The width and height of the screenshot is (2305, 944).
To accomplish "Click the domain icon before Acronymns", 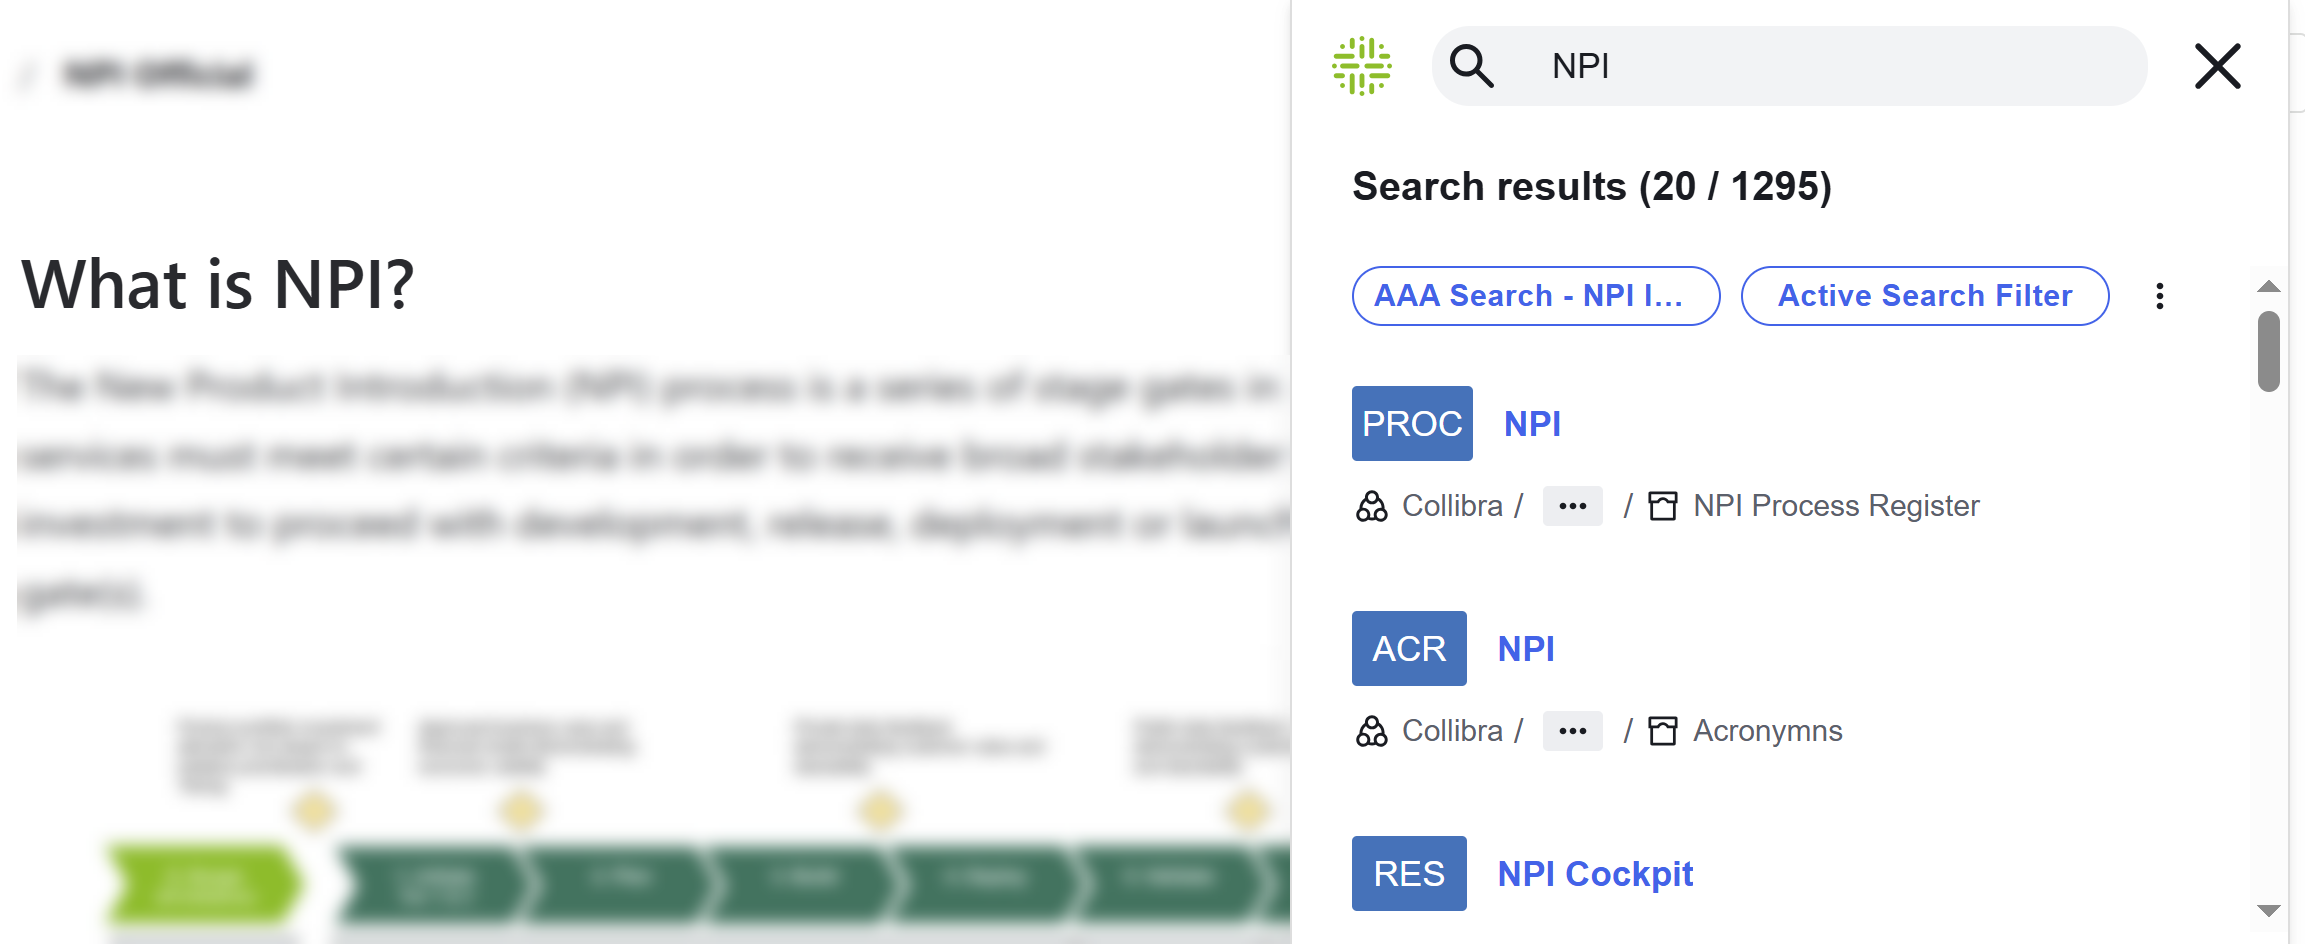I will pyautogui.click(x=1662, y=730).
